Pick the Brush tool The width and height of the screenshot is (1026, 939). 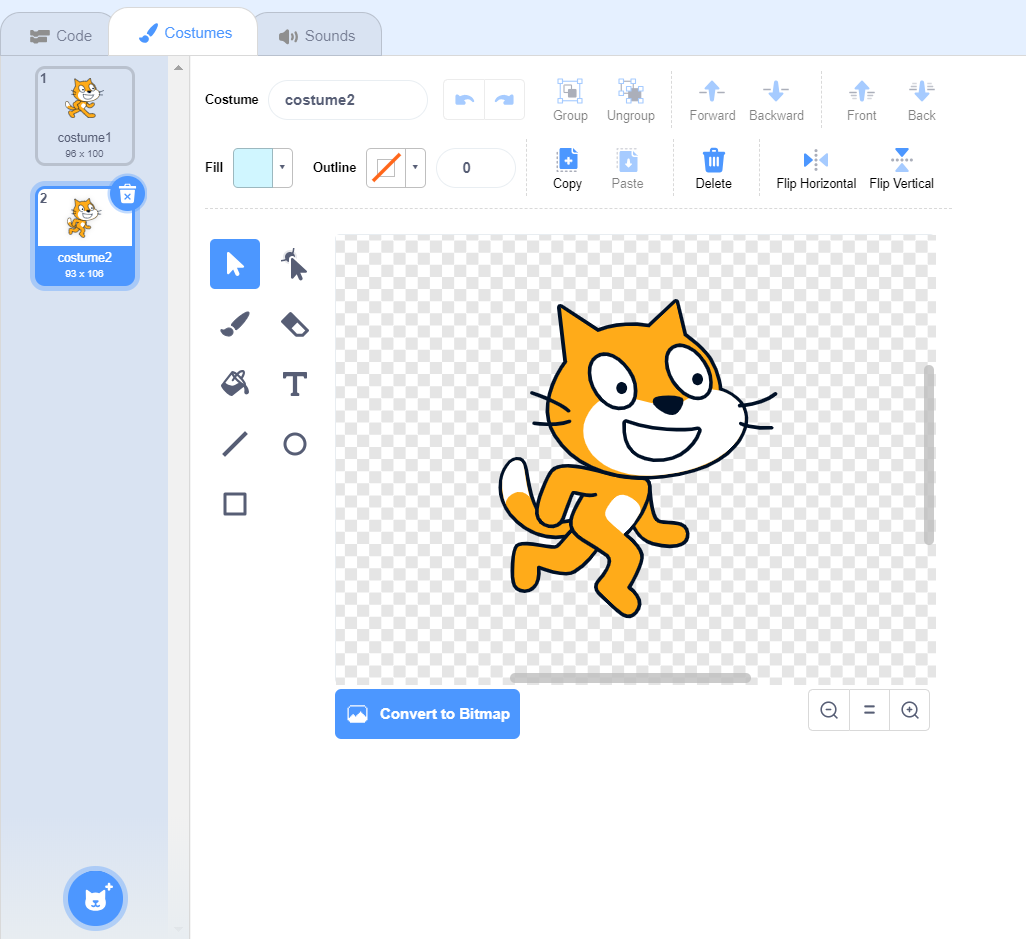pos(234,324)
